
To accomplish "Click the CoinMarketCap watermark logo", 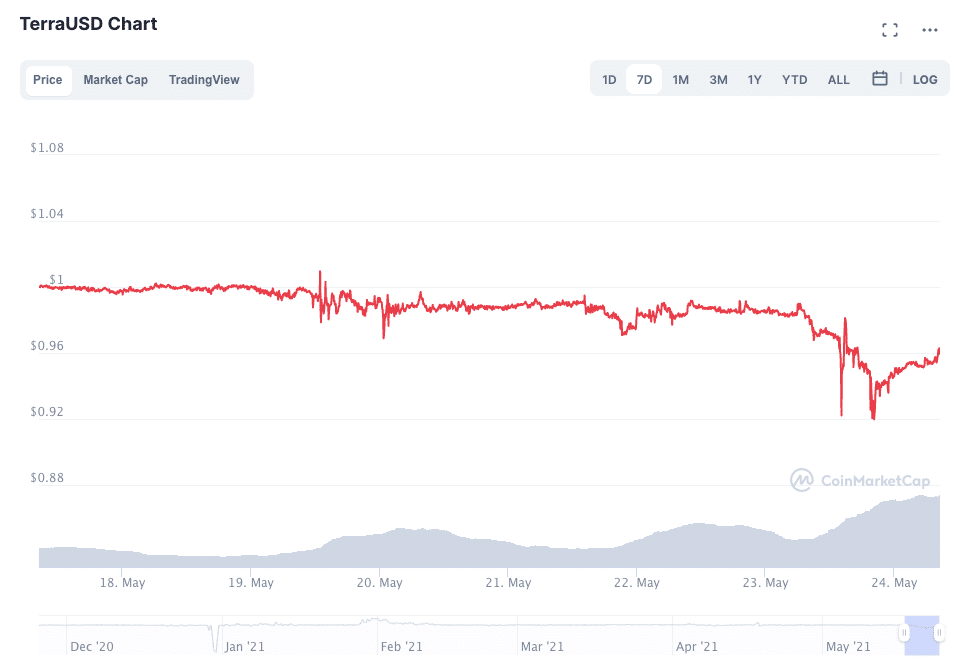I will coord(860,481).
